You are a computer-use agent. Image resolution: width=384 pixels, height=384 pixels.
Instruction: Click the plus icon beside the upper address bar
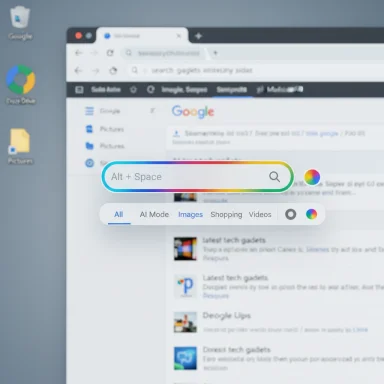coord(215,53)
